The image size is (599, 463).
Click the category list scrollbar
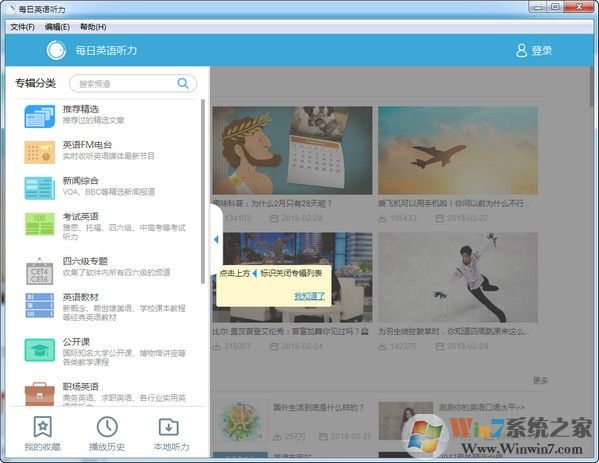click(203, 191)
